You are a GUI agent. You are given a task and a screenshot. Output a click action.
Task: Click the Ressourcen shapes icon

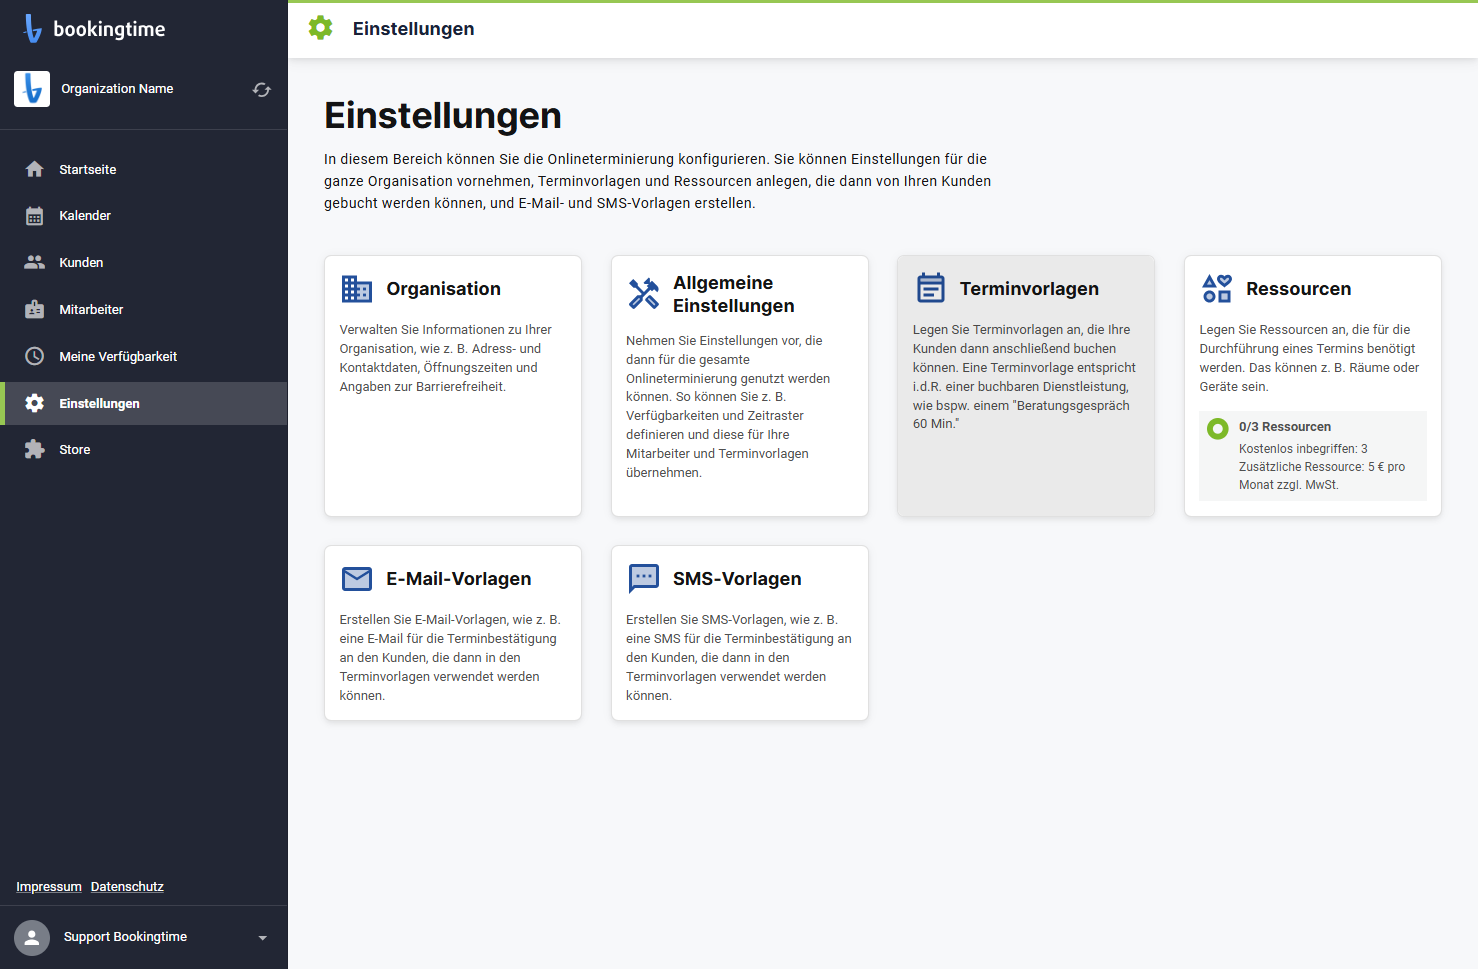pos(1217,289)
